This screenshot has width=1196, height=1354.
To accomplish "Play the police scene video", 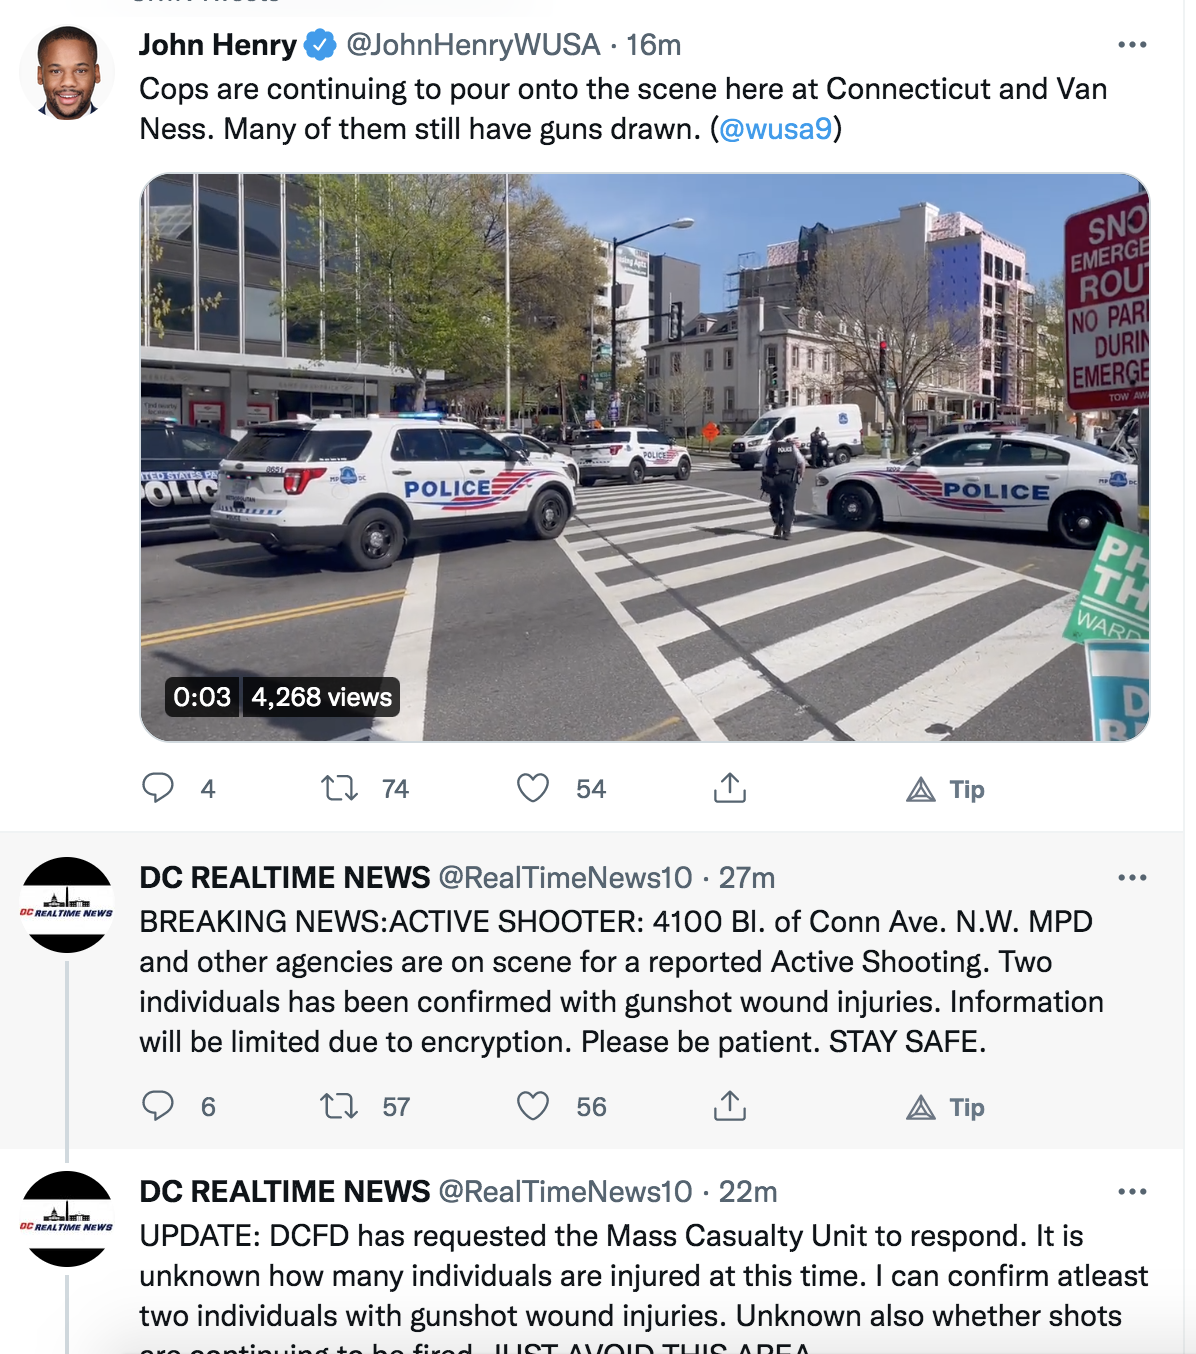I will coord(645,457).
